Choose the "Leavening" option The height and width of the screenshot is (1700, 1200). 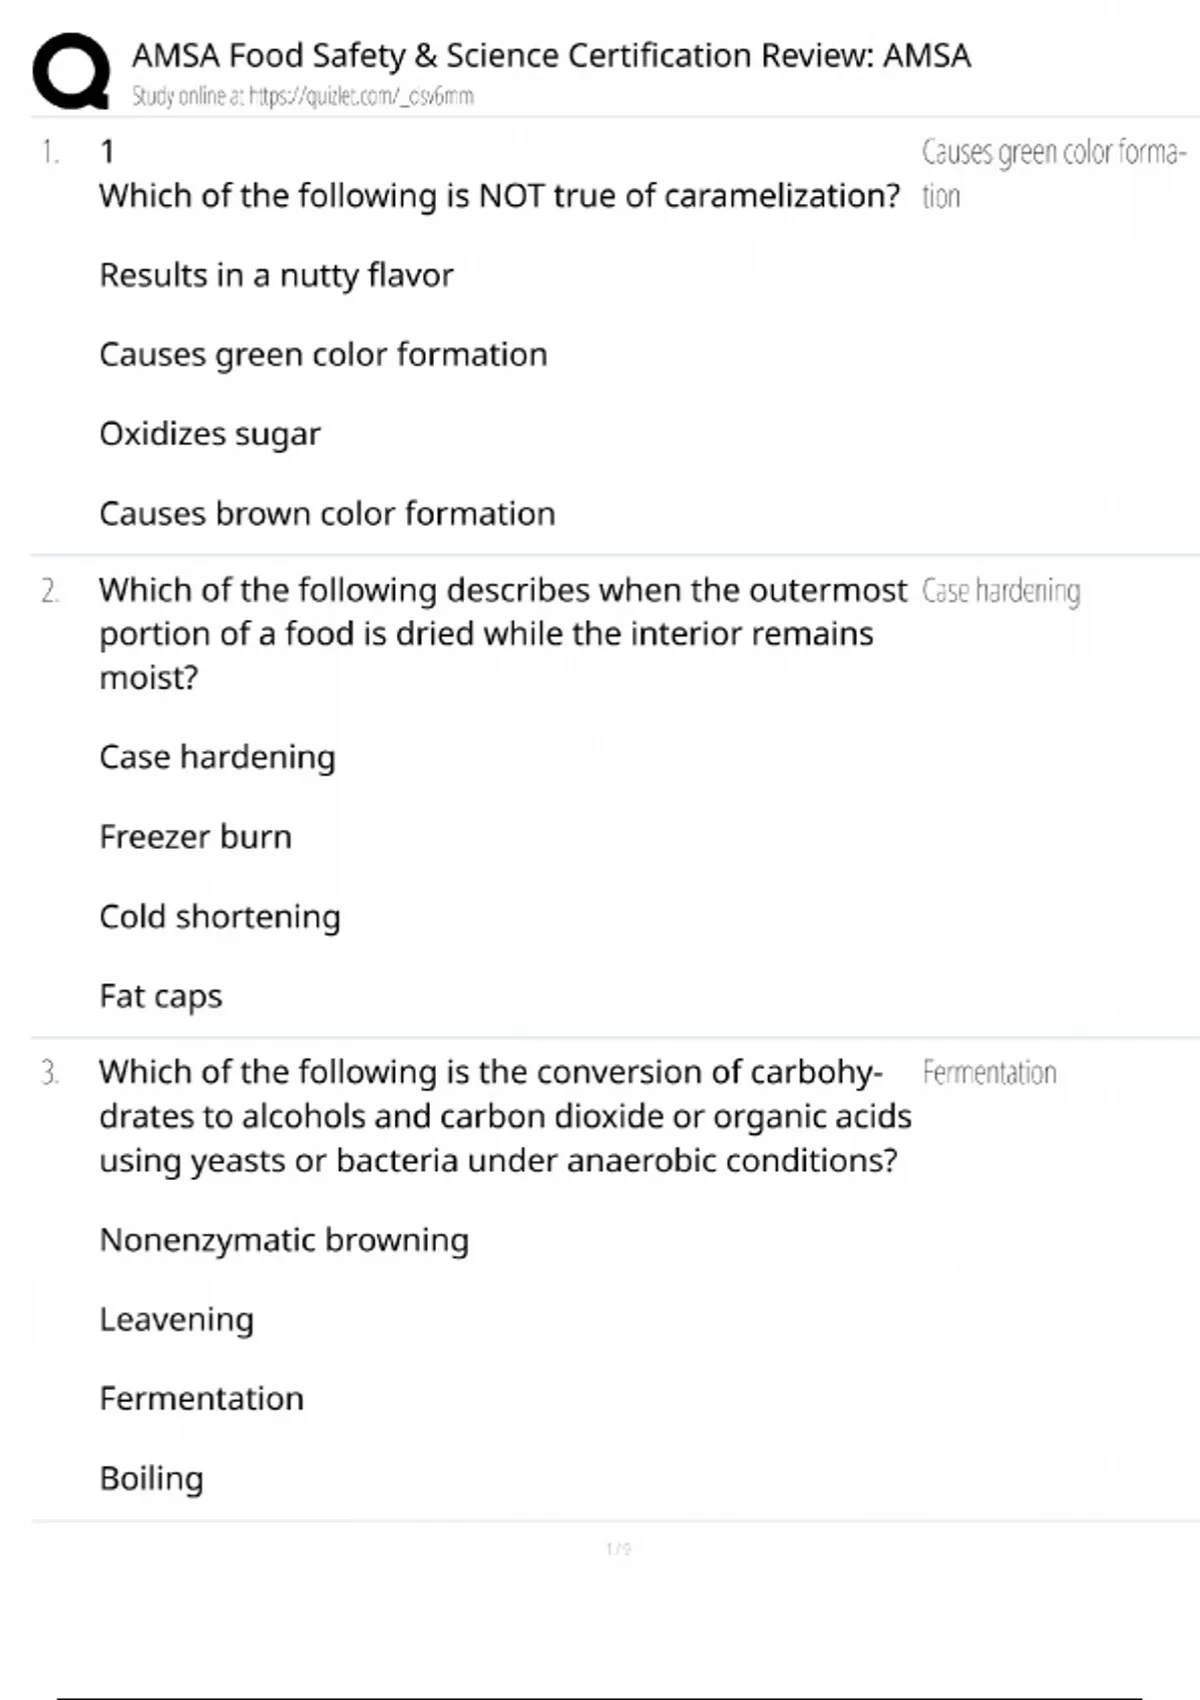coord(176,1320)
